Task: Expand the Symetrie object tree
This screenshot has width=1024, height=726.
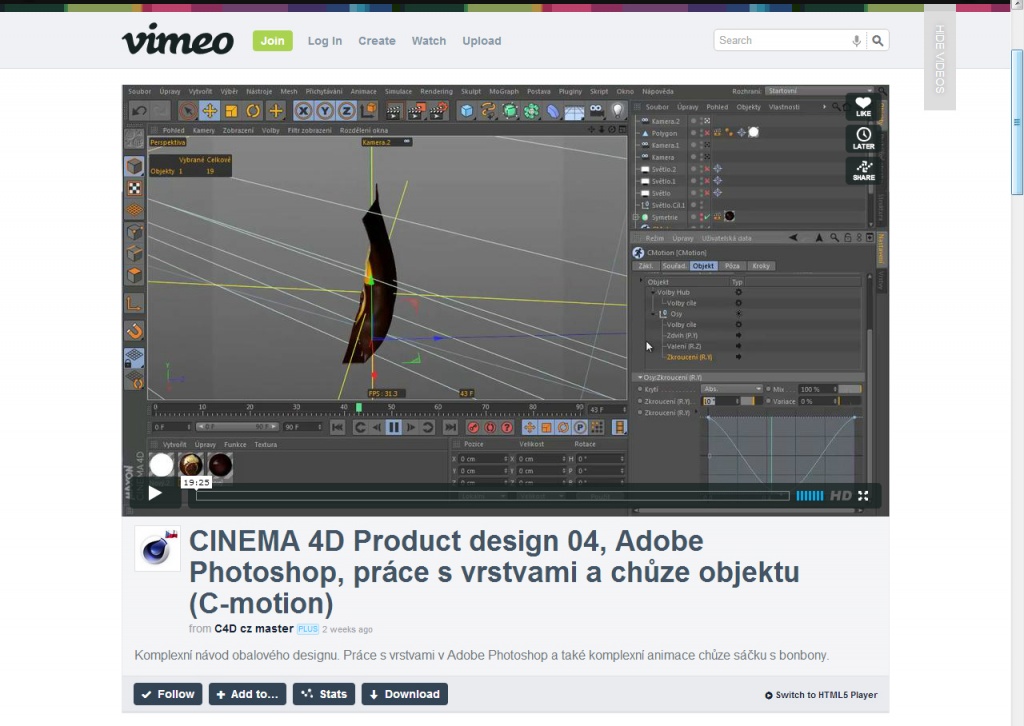Action: [x=635, y=217]
